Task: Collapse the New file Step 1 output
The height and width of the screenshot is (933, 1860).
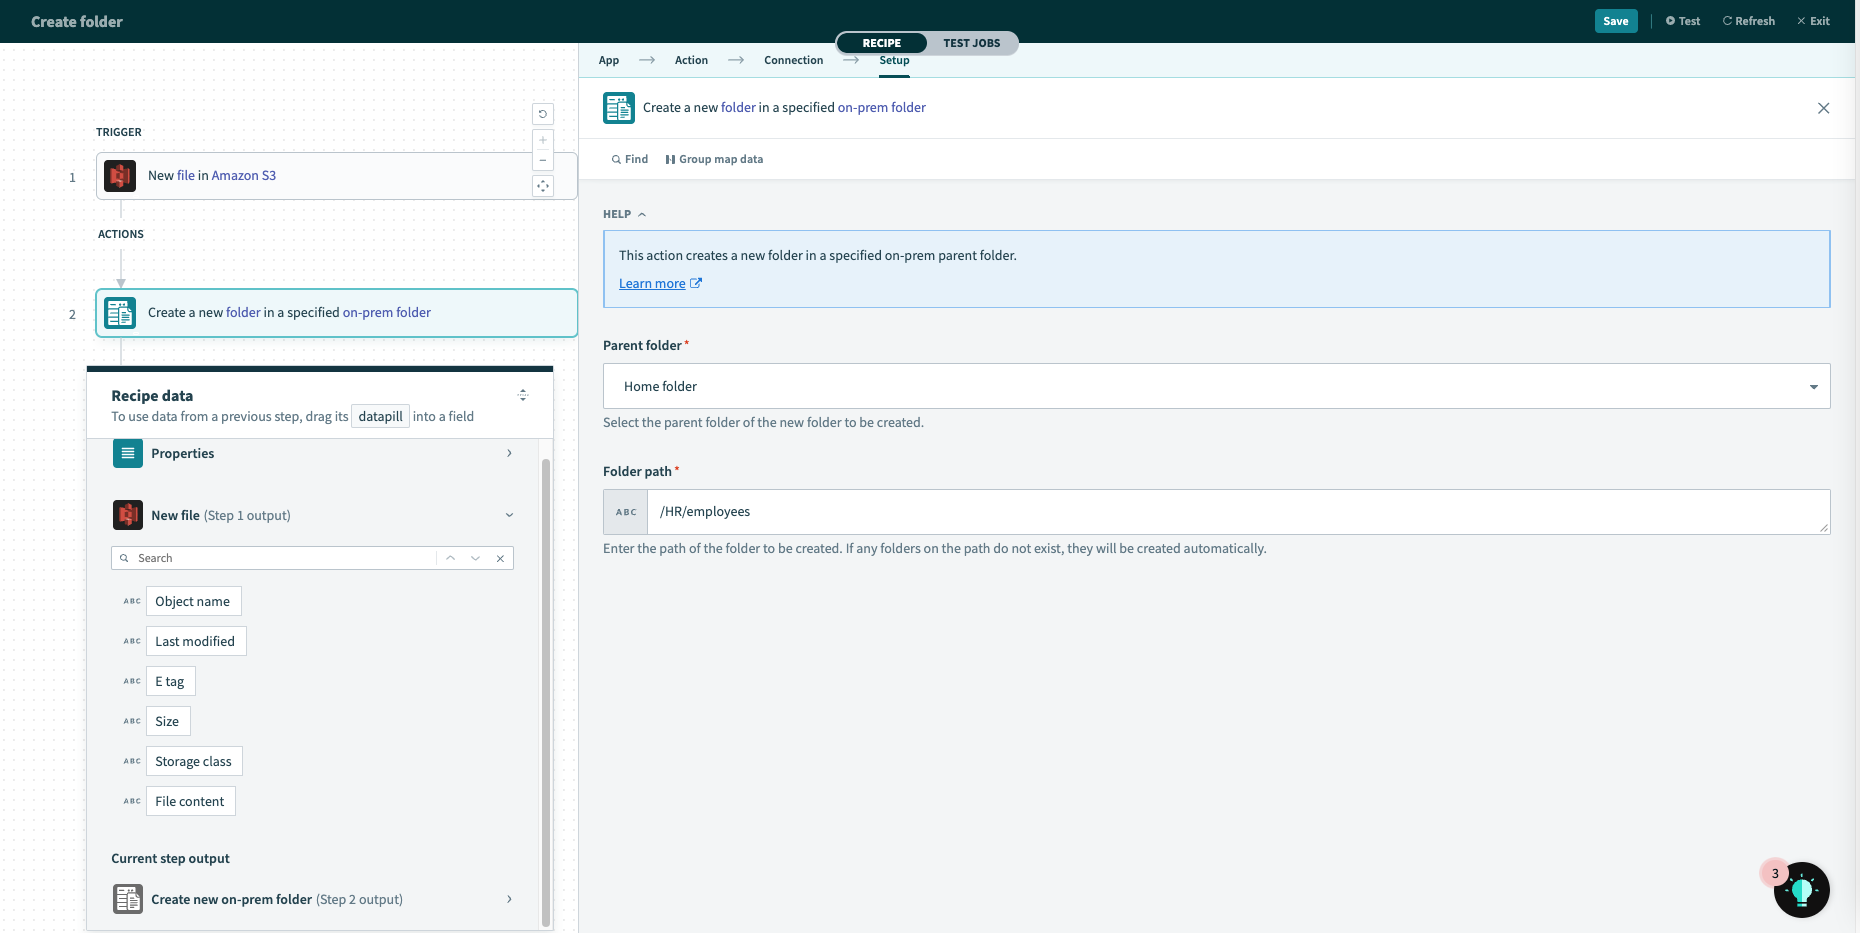Action: pyautogui.click(x=509, y=516)
